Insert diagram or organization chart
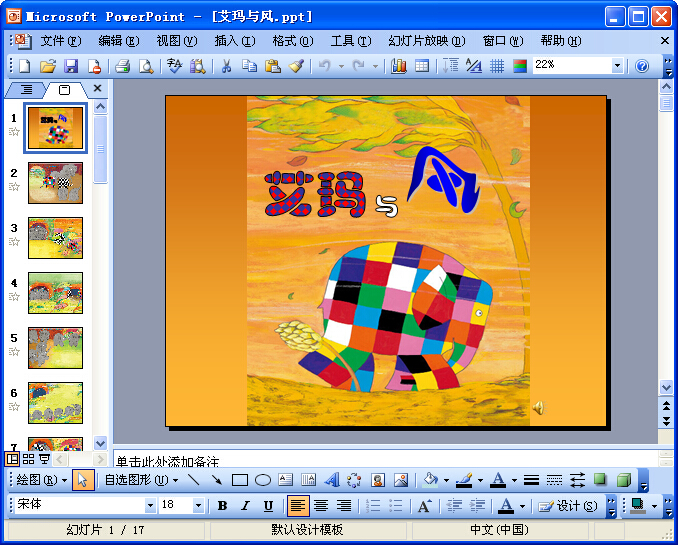This screenshot has width=678, height=545. [x=354, y=480]
